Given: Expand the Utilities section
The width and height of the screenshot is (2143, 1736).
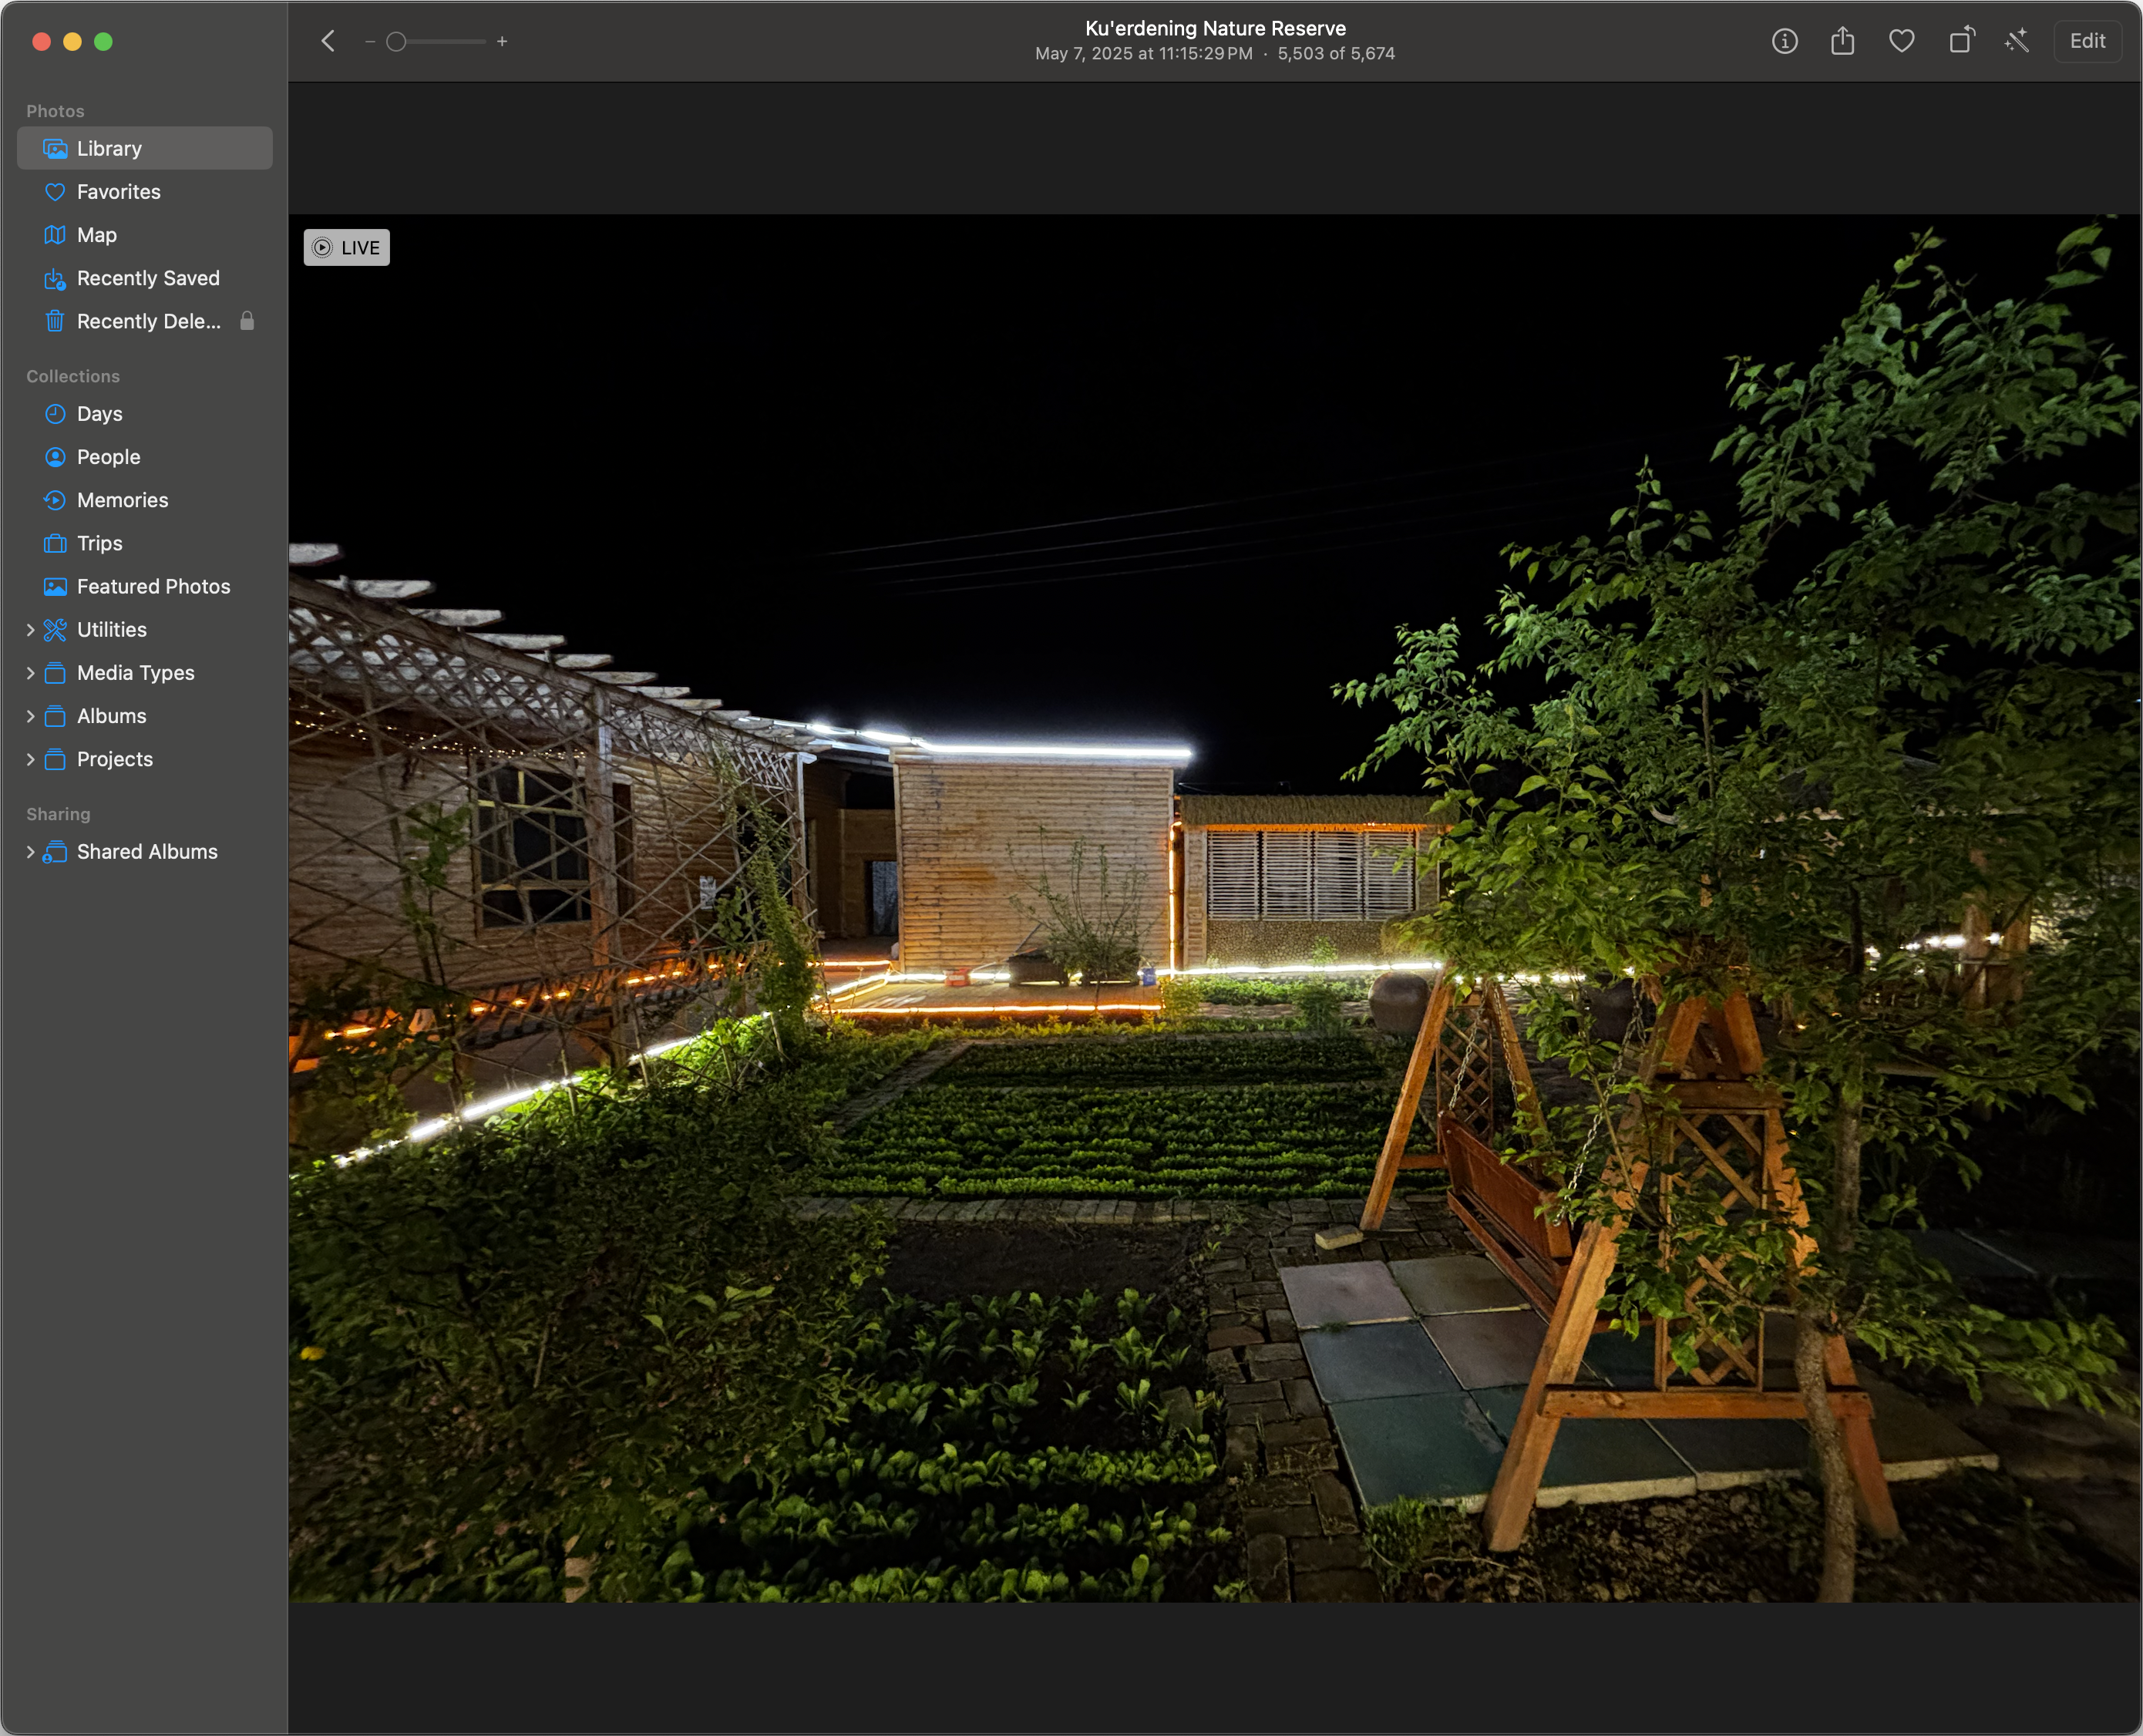Looking at the screenshot, I should pos(30,629).
